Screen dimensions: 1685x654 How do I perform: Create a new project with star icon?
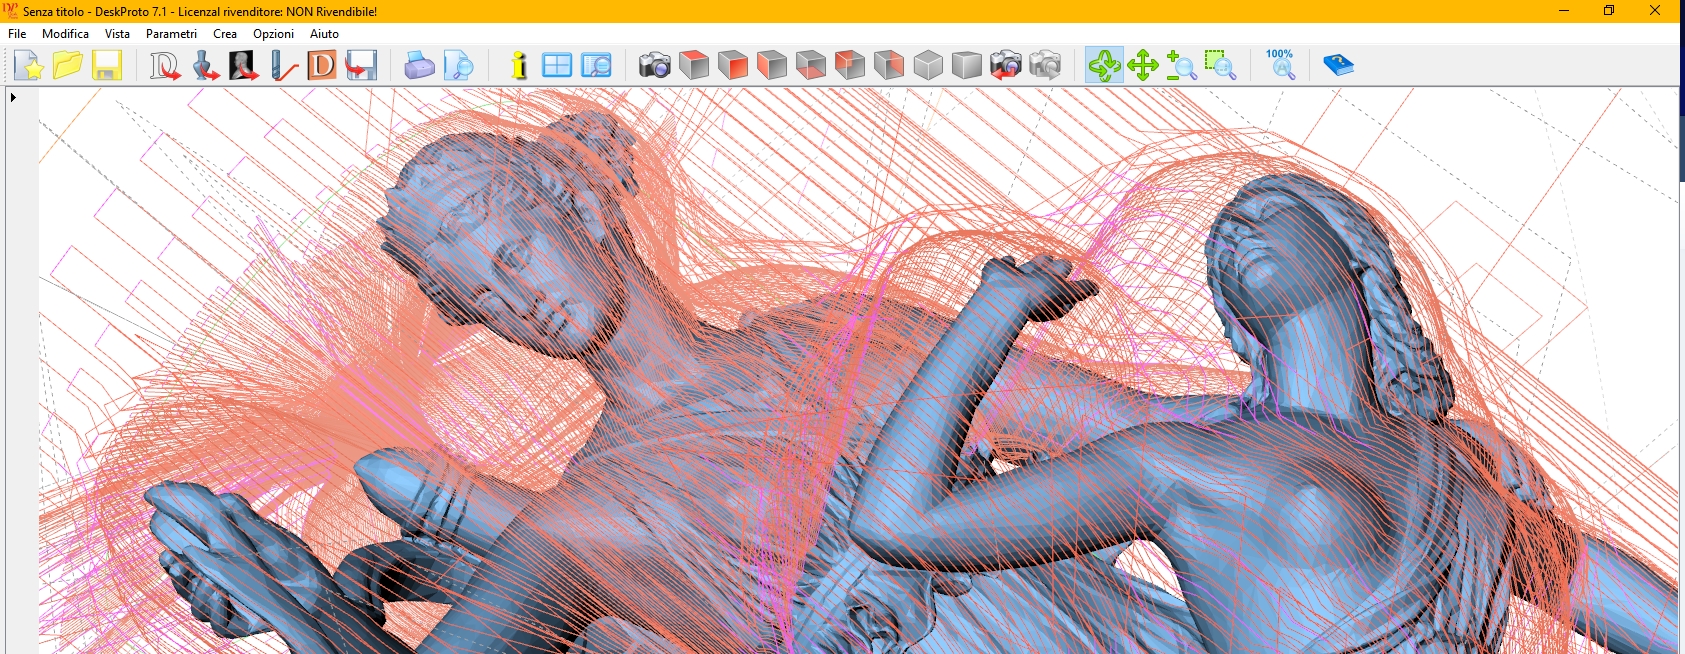click(29, 66)
